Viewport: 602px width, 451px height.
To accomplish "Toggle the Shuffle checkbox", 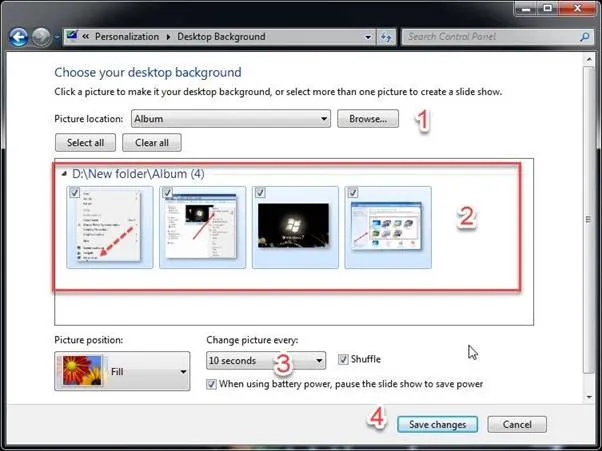I will tap(343, 360).
